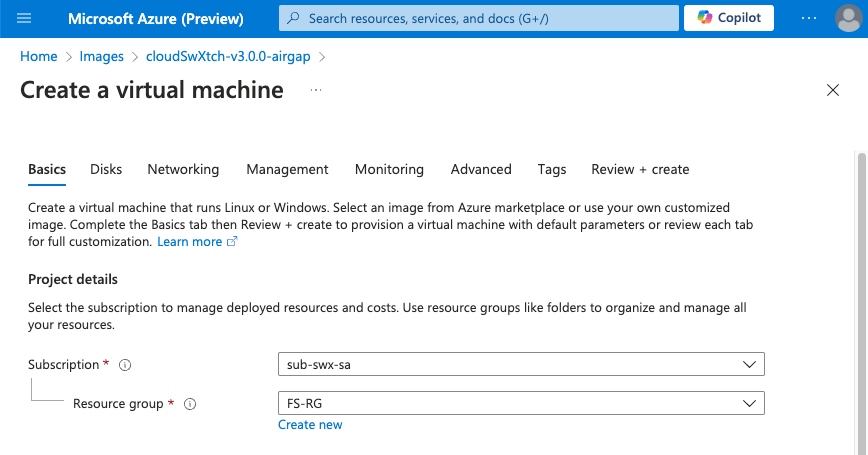
Task: Switch to the Review + create tab
Action: coord(640,169)
